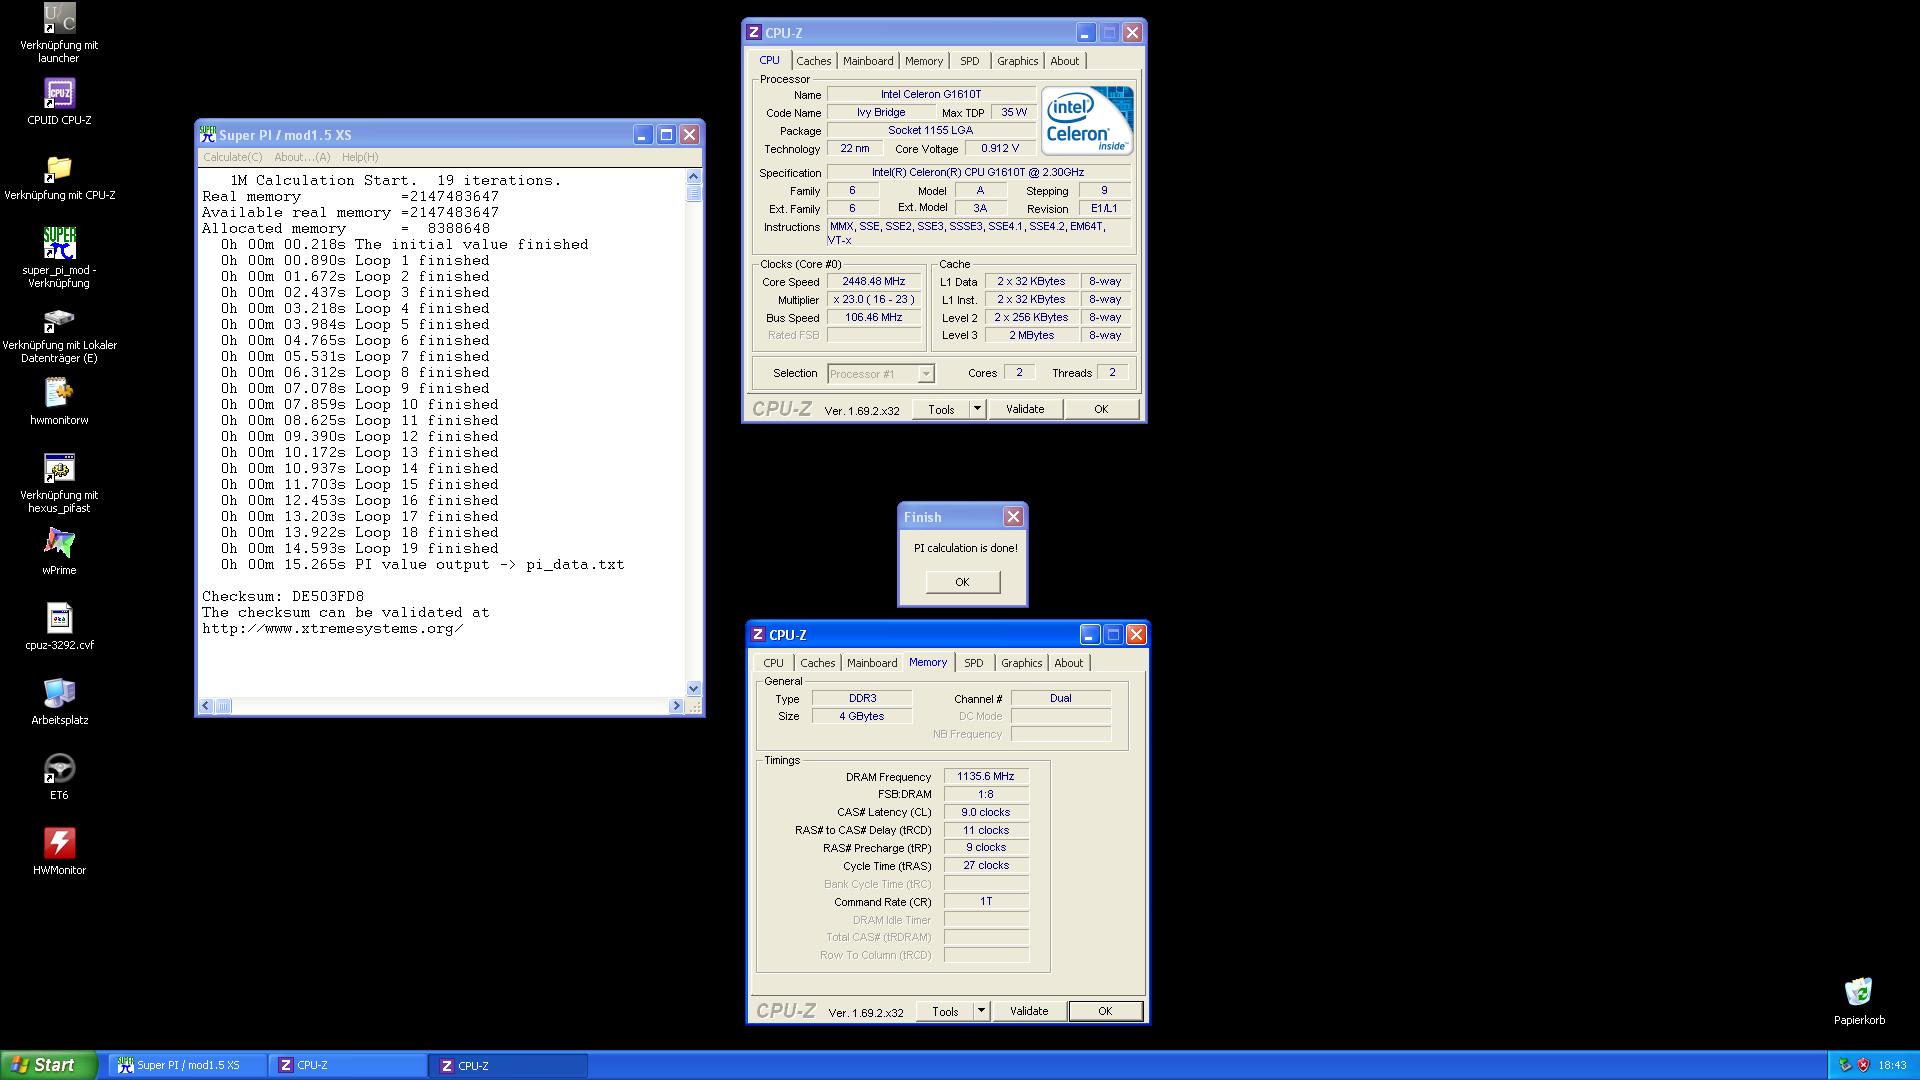This screenshot has width=1920, height=1080.
Task: Select the Arbeitsplatz desktop icon
Action: click(x=59, y=694)
